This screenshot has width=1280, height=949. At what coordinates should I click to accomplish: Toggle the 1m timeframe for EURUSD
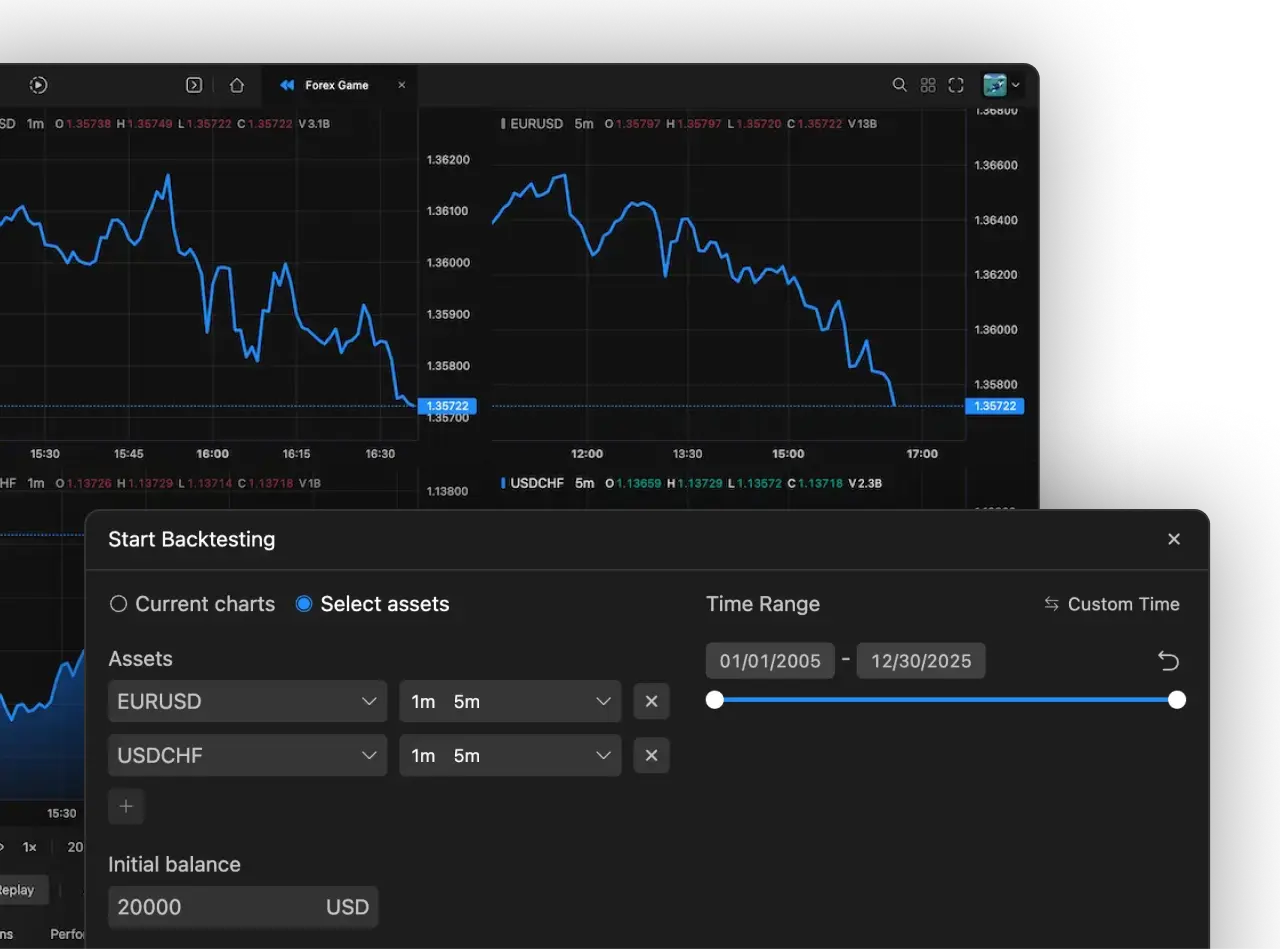(x=423, y=701)
